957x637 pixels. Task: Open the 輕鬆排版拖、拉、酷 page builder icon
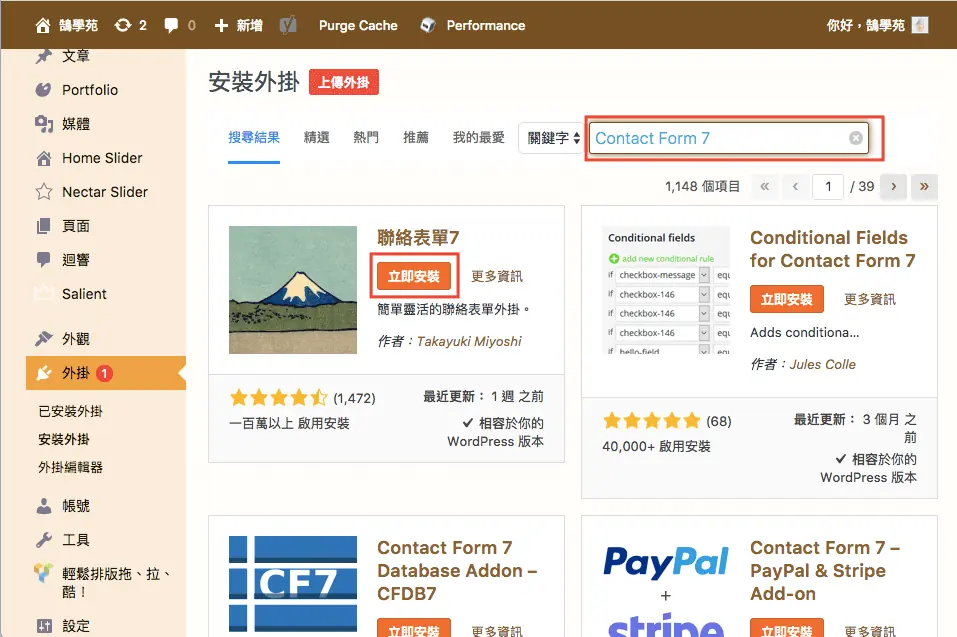(x=43, y=572)
